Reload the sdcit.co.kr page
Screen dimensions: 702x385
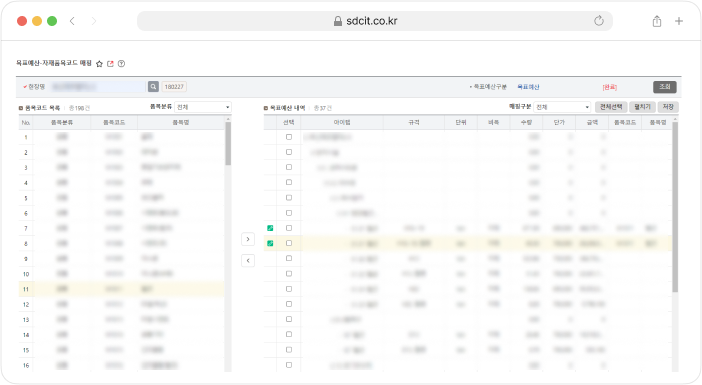tap(599, 21)
